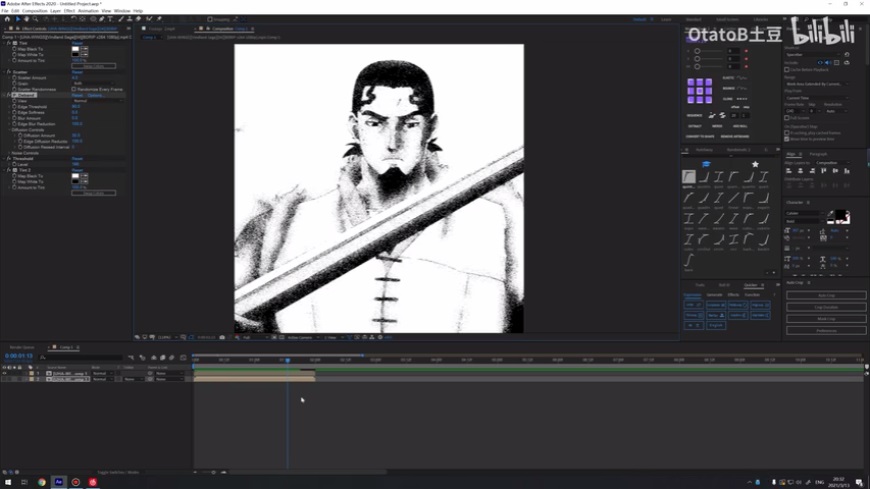
Task: Uncheck Move time to preview time
Action: [787, 139]
